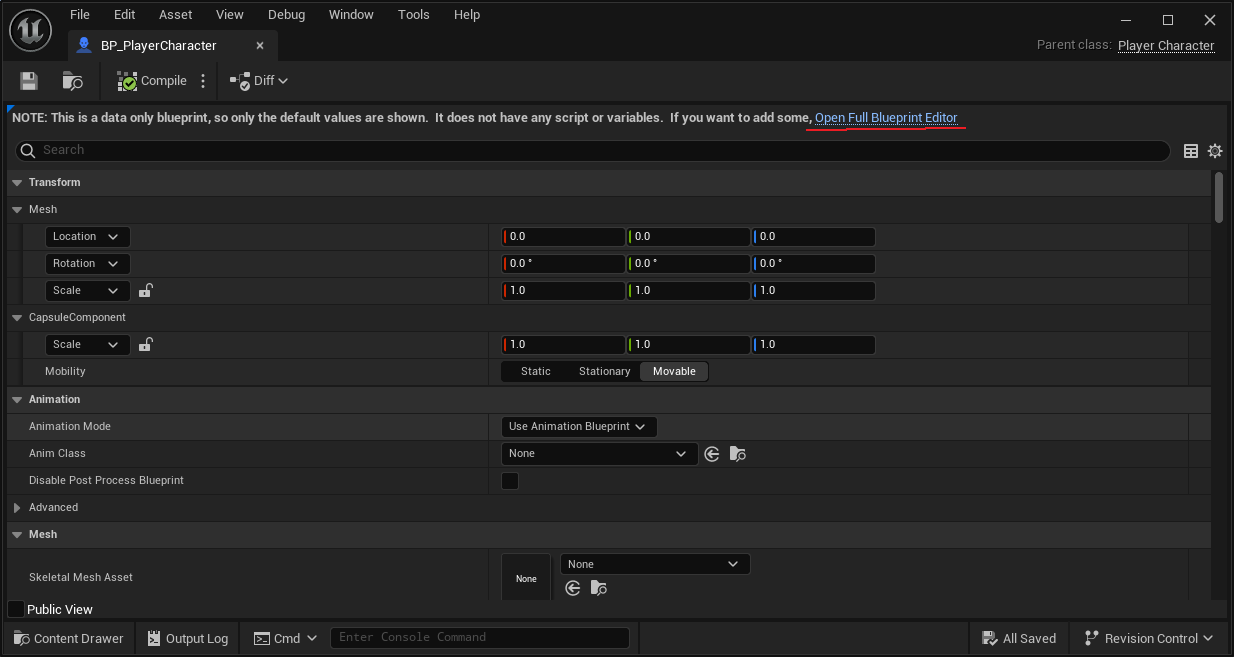Open the Cmd console type dropdown
Image resolution: width=1234 pixels, height=657 pixels.
tap(285, 638)
